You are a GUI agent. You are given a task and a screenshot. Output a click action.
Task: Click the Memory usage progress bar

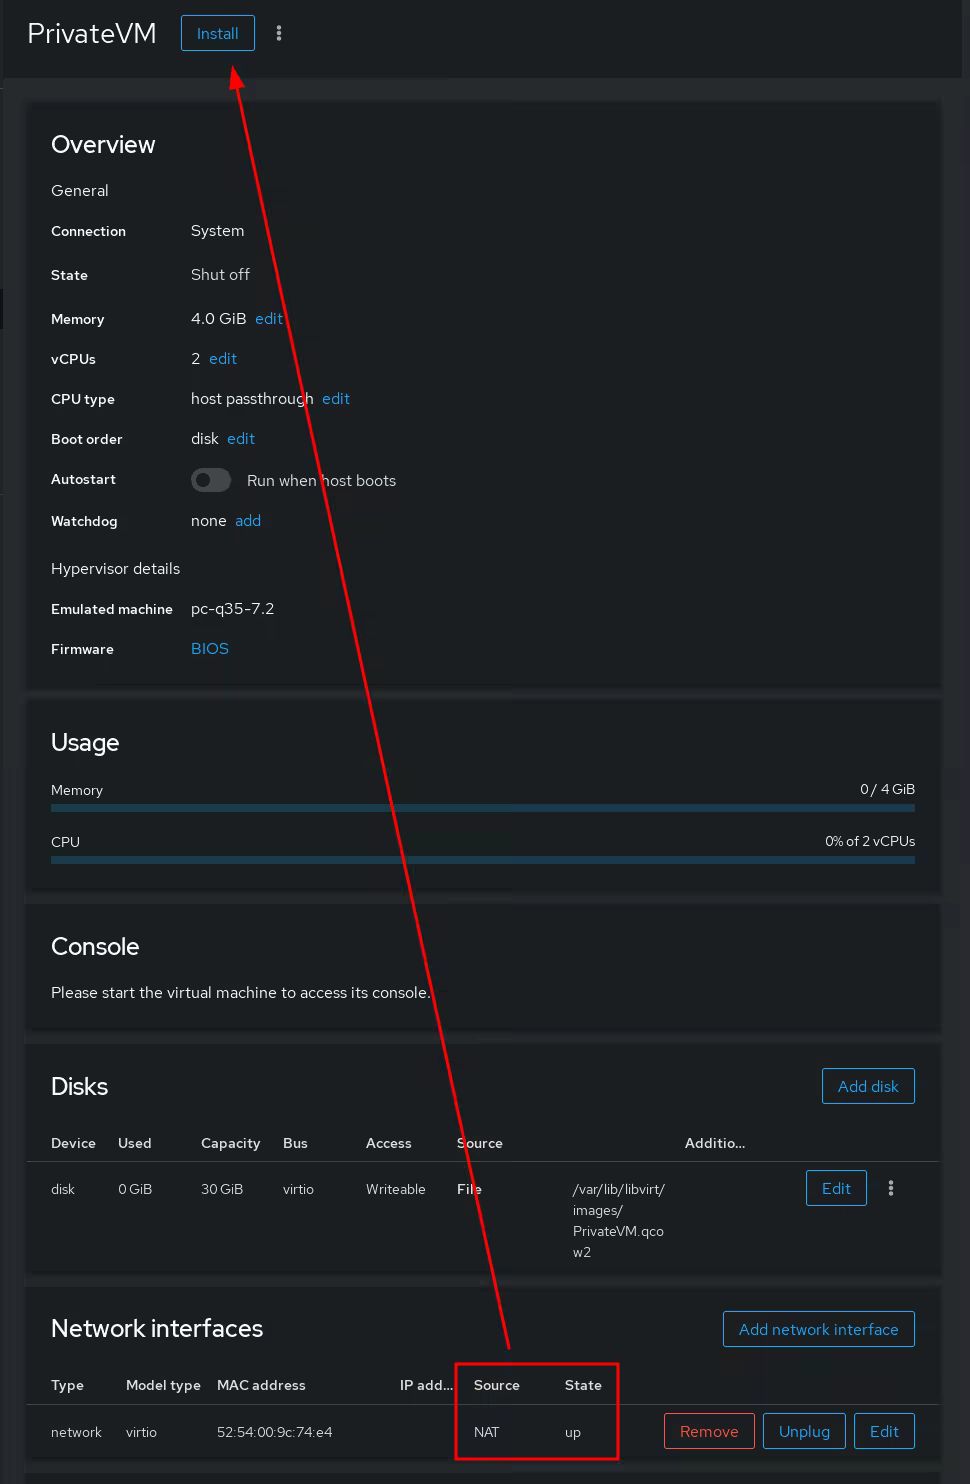click(482, 807)
